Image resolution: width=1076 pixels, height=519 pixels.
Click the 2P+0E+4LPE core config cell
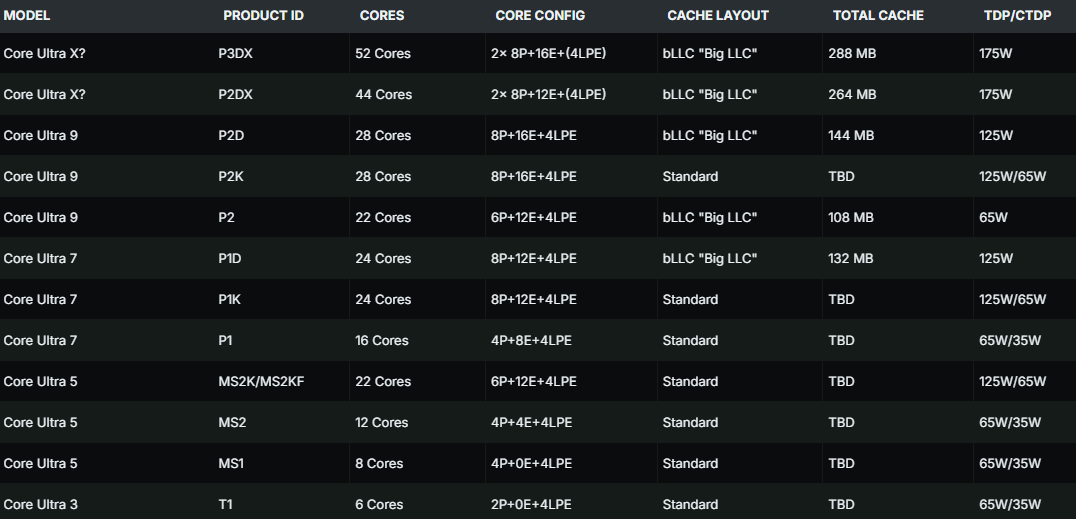(531, 504)
